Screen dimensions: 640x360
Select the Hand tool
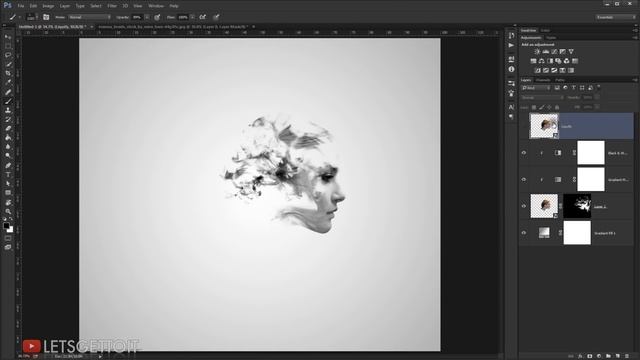(8, 202)
